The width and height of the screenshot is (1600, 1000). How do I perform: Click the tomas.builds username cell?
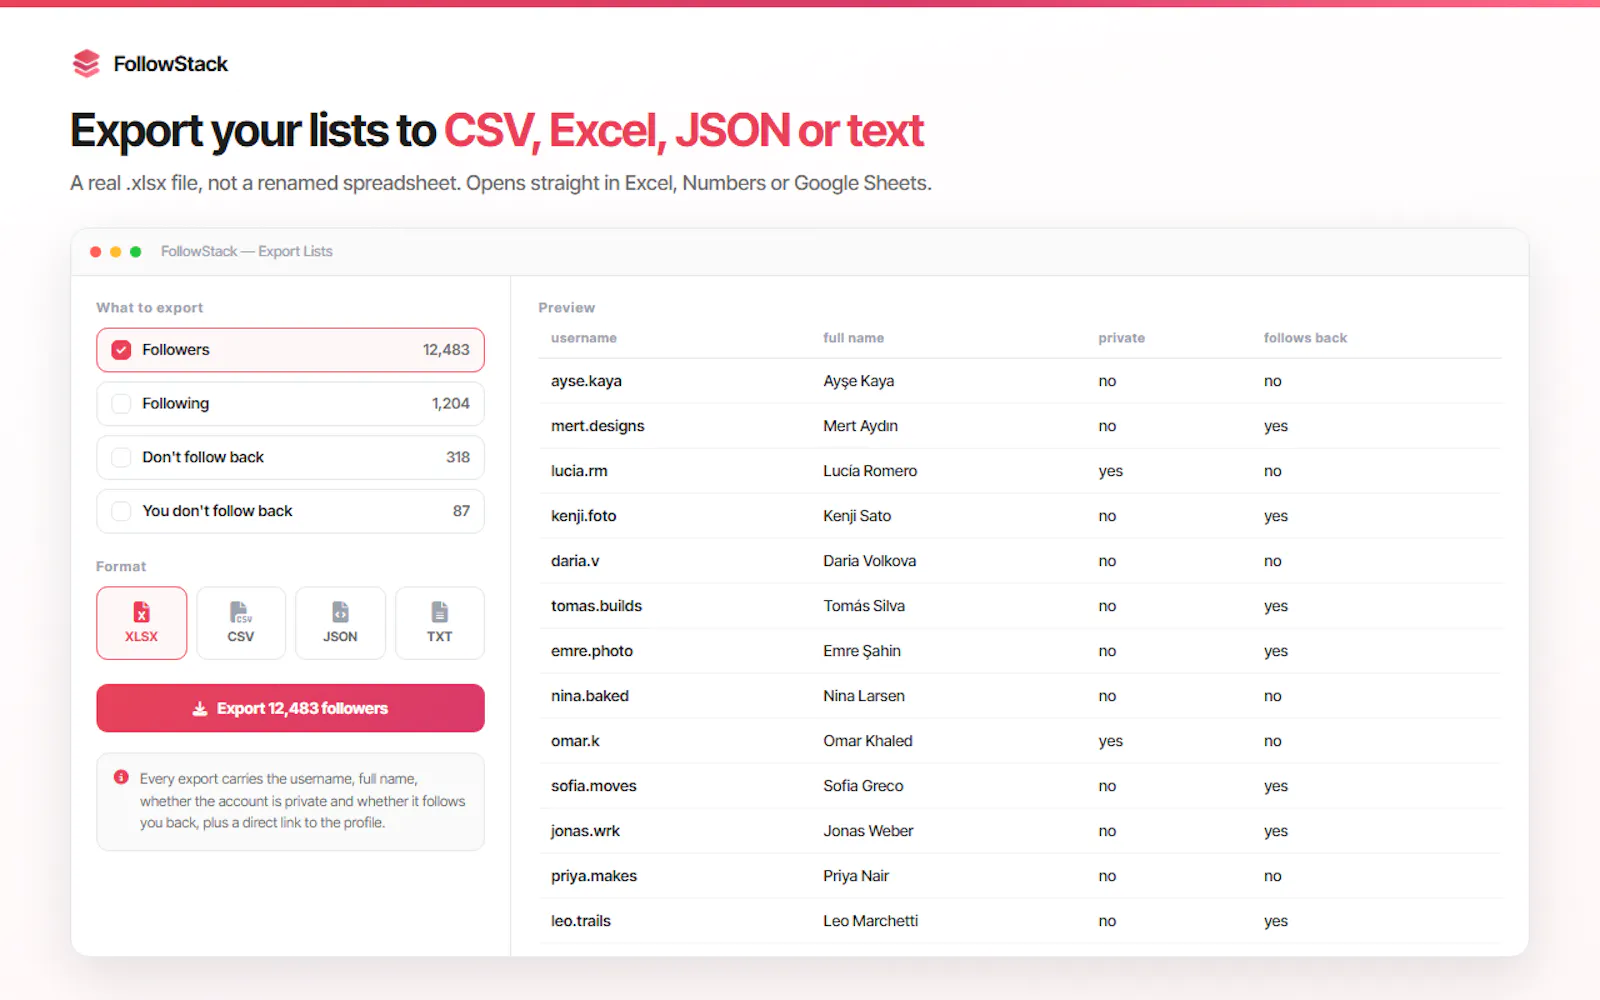pyautogui.click(x=596, y=606)
